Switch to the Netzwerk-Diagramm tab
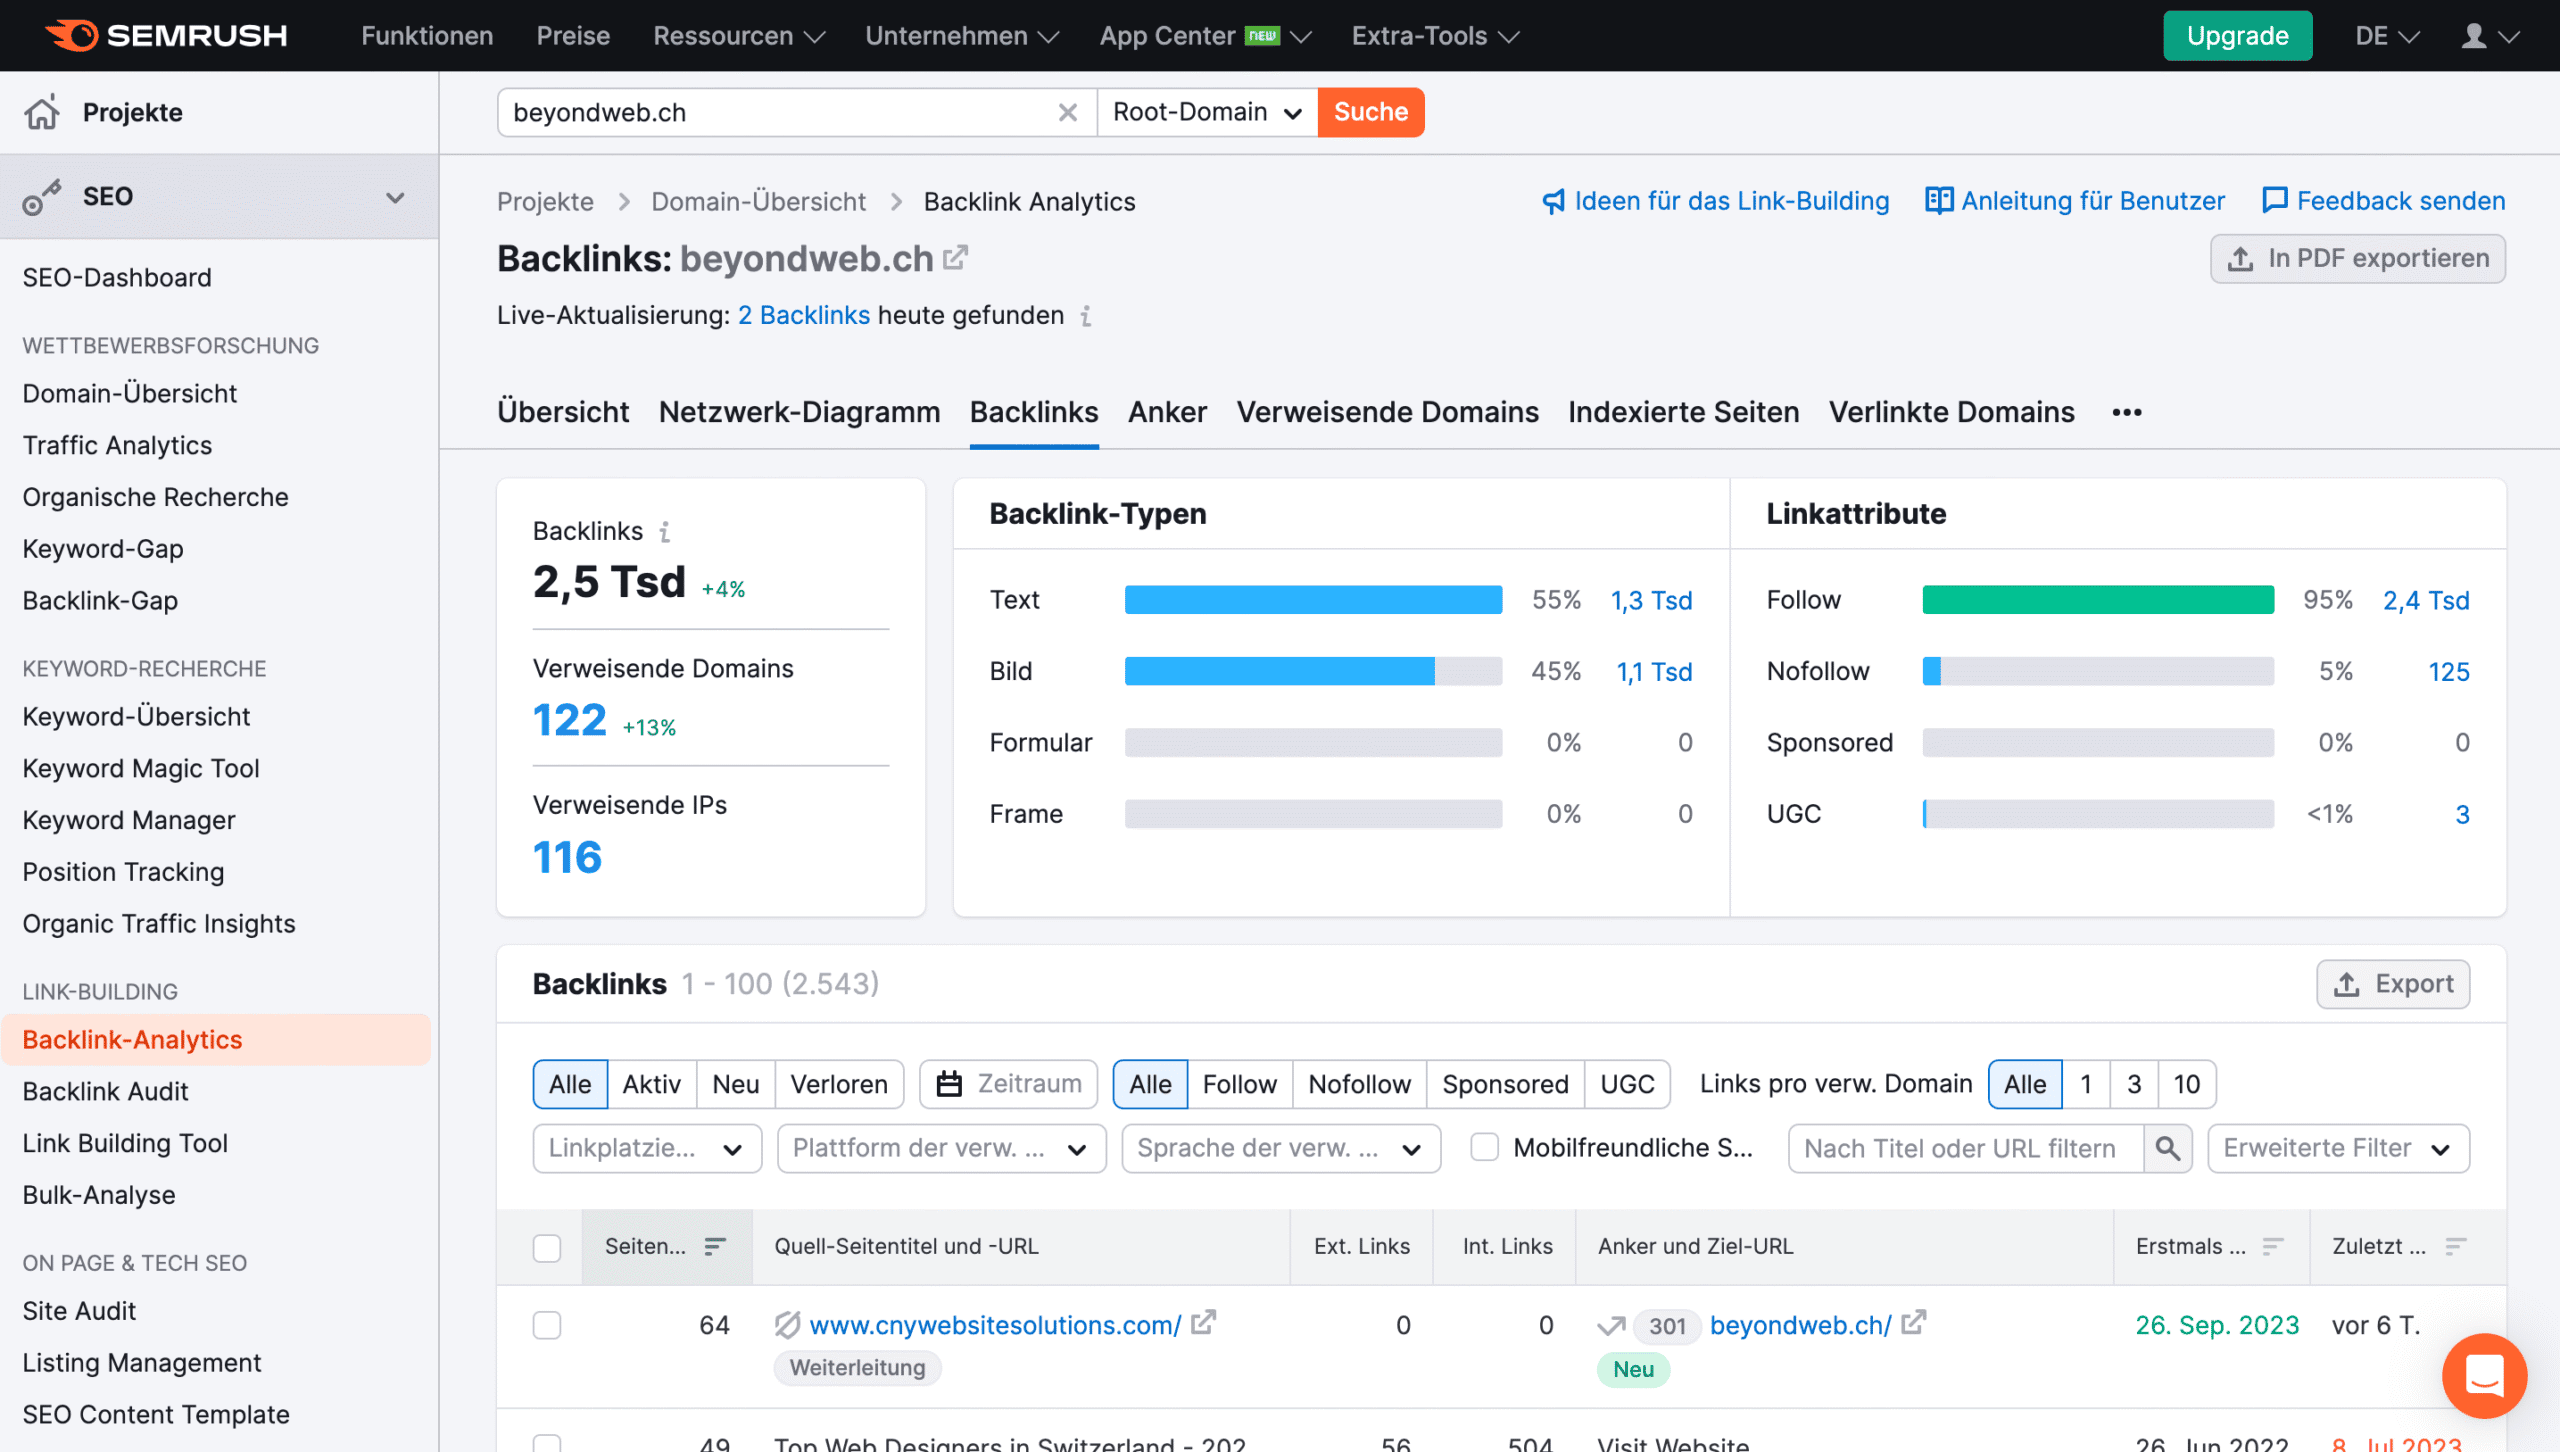Viewport: 2560px width, 1452px height. [799, 412]
